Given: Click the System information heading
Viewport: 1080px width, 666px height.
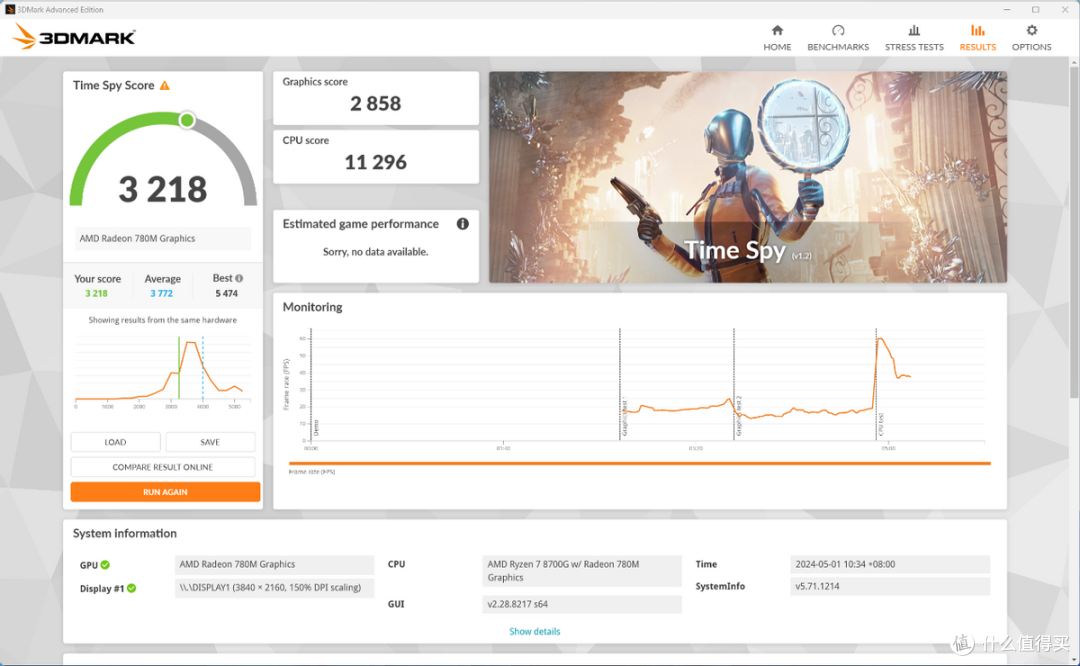Looking at the screenshot, I should pyautogui.click(x=125, y=534).
